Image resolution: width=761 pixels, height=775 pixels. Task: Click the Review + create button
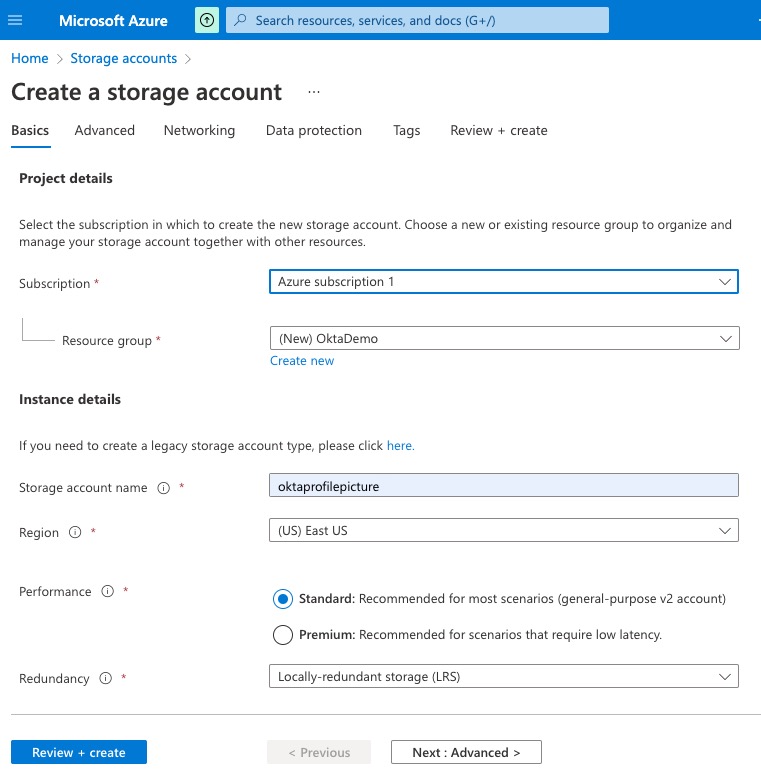pyautogui.click(x=79, y=752)
